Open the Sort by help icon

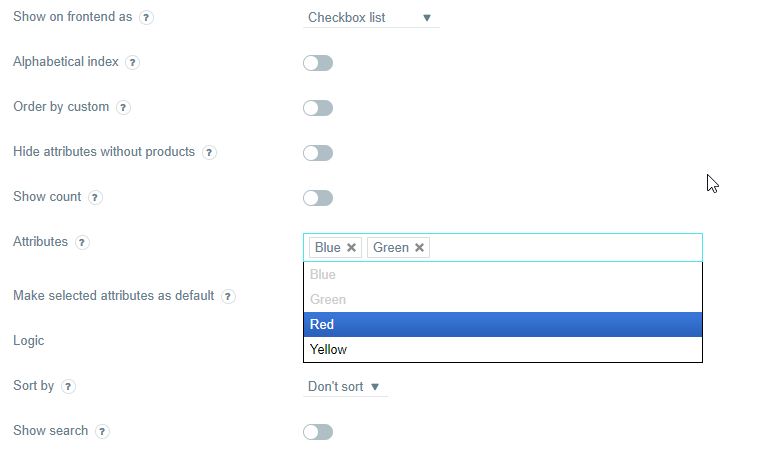68,387
